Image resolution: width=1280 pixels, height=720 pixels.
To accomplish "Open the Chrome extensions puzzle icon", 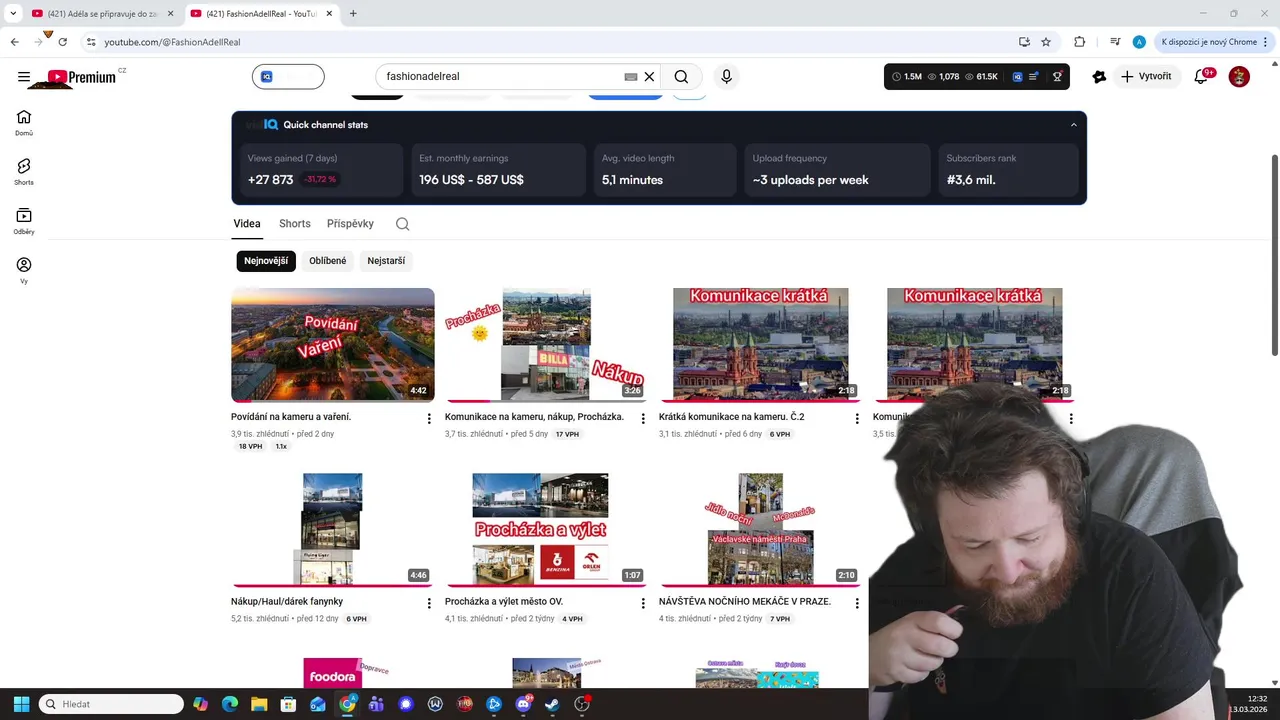I will (1079, 42).
